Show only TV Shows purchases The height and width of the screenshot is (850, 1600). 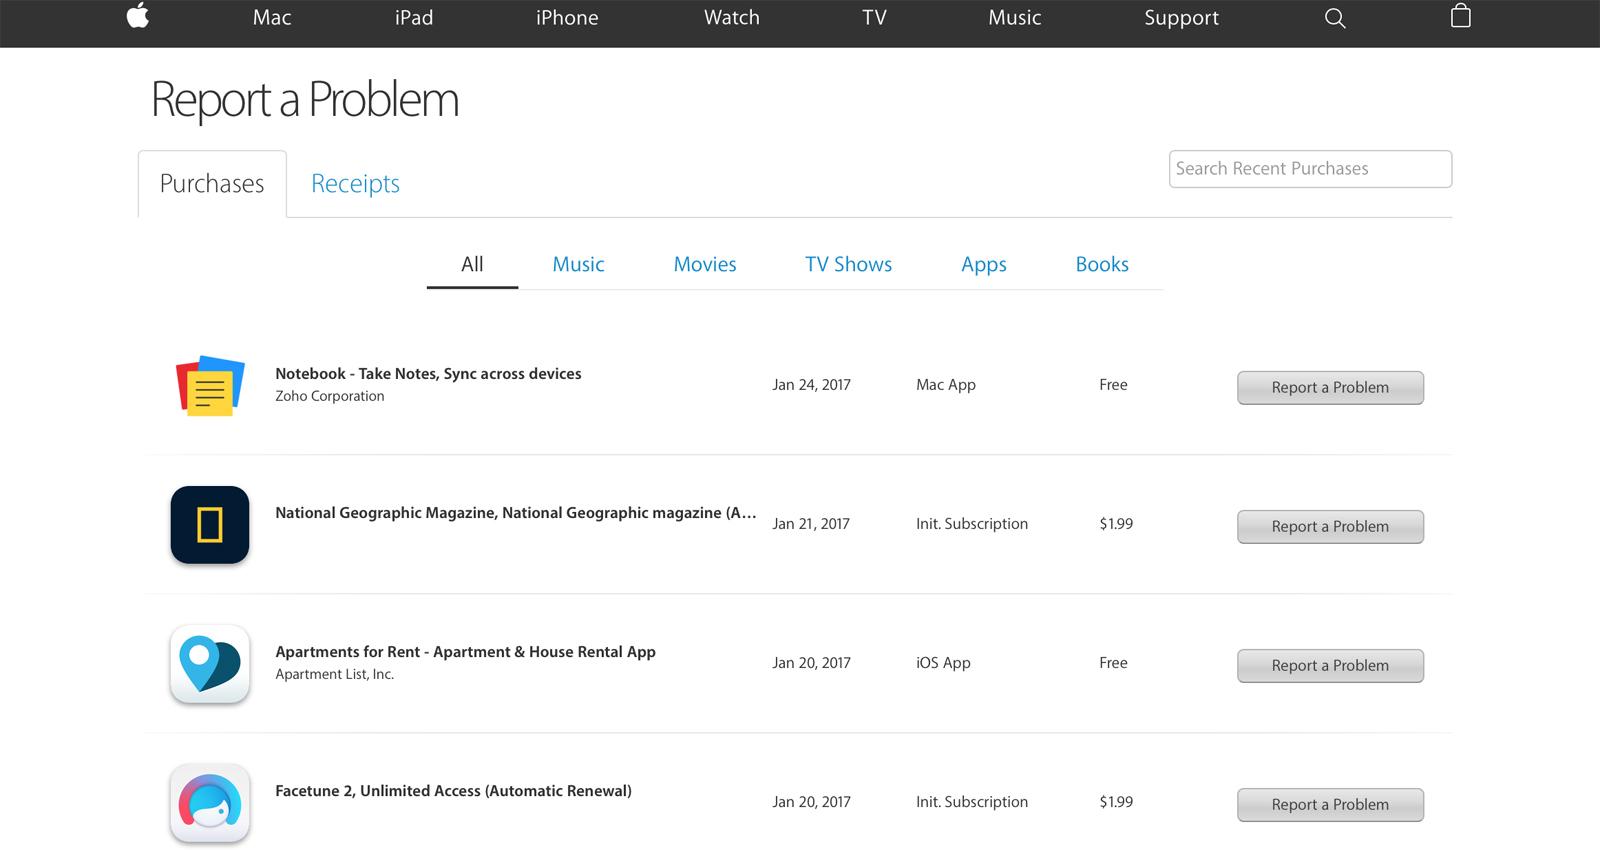(x=848, y=265)
